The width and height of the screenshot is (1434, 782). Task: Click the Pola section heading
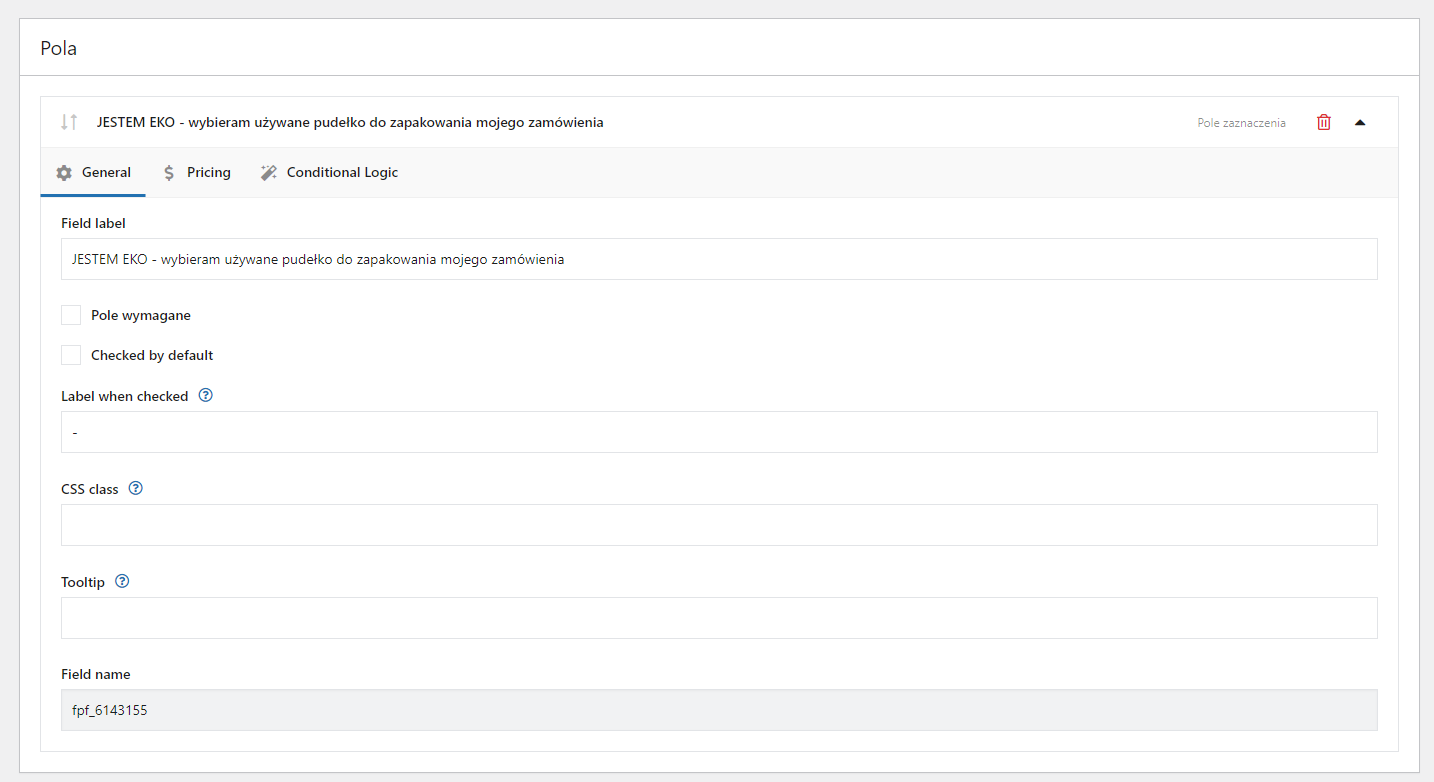[59, 48]
